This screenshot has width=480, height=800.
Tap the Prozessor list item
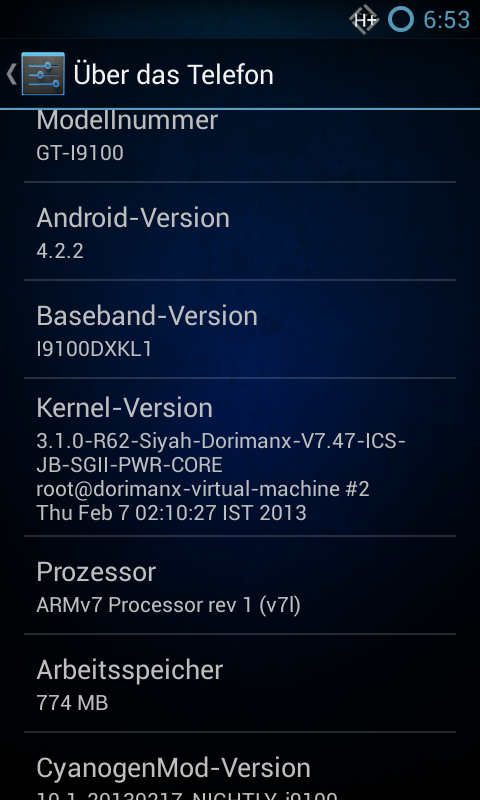tap(240, 585)
